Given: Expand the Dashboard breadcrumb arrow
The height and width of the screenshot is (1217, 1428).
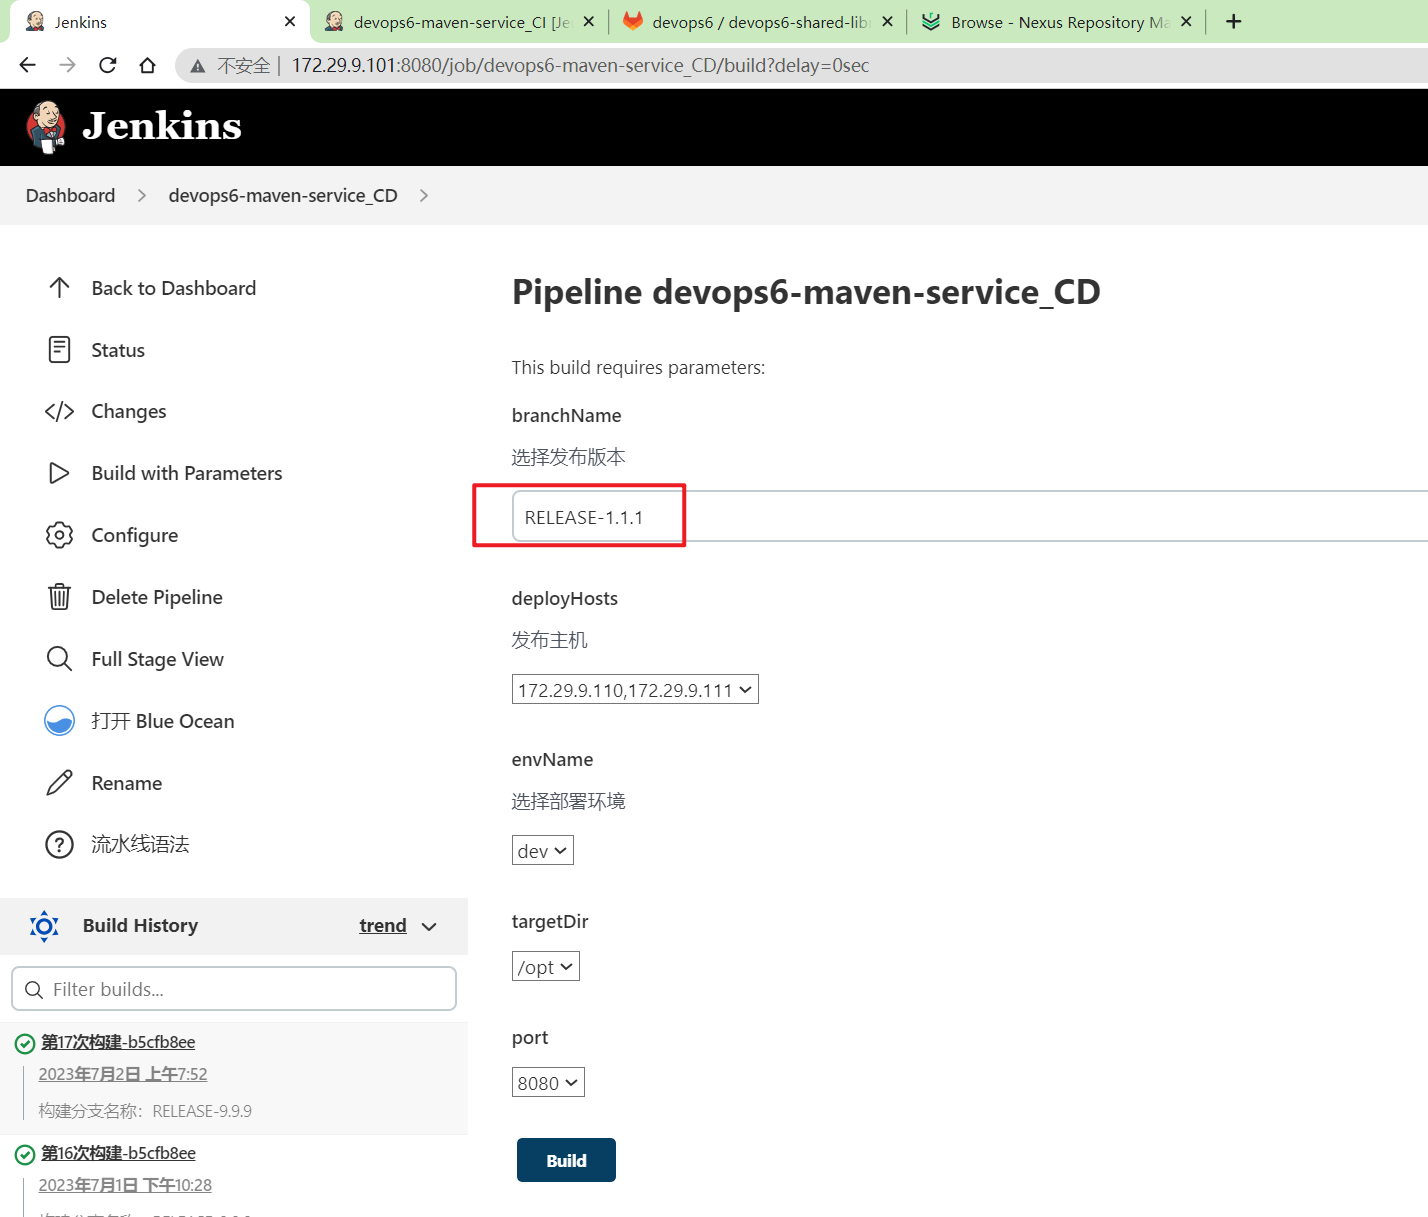Looking at the screenshot, I should (142, 196).
